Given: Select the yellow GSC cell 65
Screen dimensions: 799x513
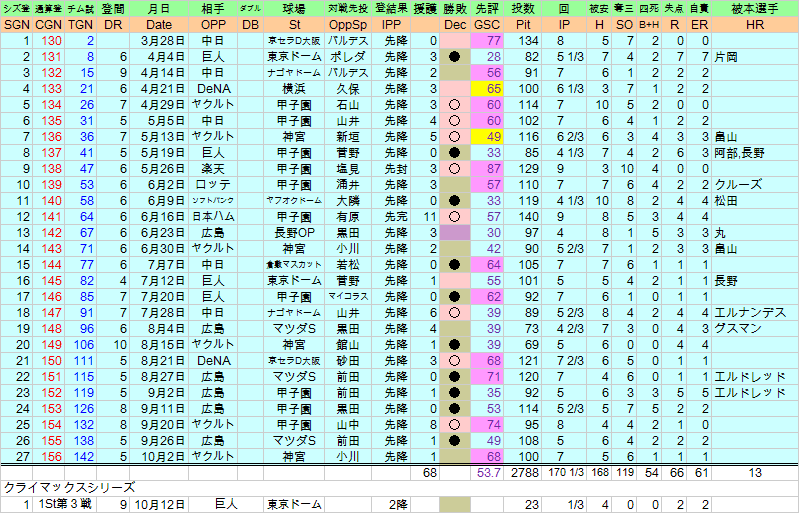Looking at the screenshot, I should pos(486,89).
